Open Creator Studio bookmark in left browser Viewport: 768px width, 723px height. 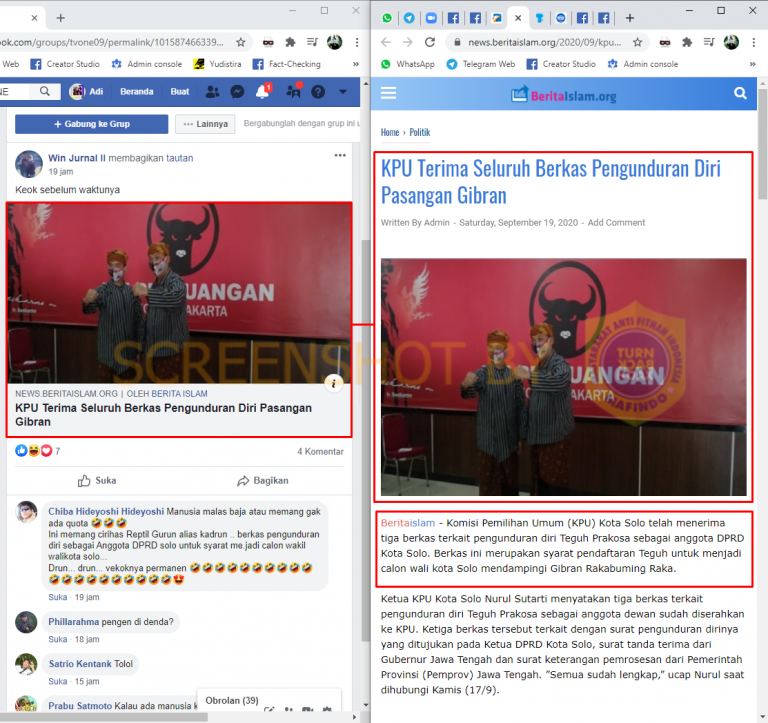tap(65, 64)
